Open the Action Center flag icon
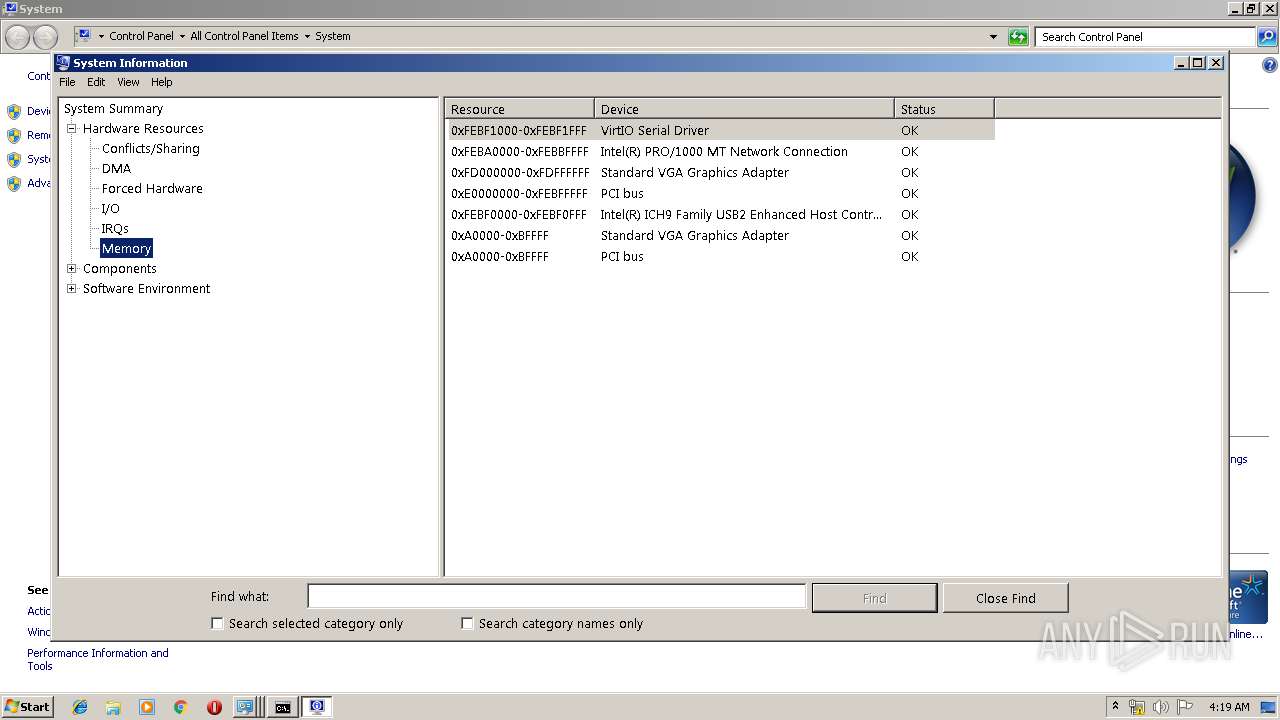 click(x=1185, y=707)
